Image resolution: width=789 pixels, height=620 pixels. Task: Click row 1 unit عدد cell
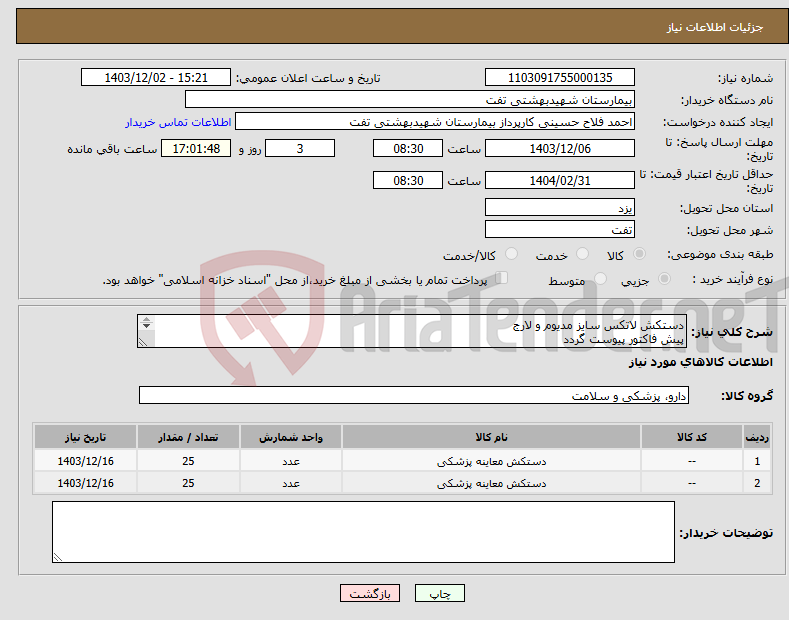[291, 461]
